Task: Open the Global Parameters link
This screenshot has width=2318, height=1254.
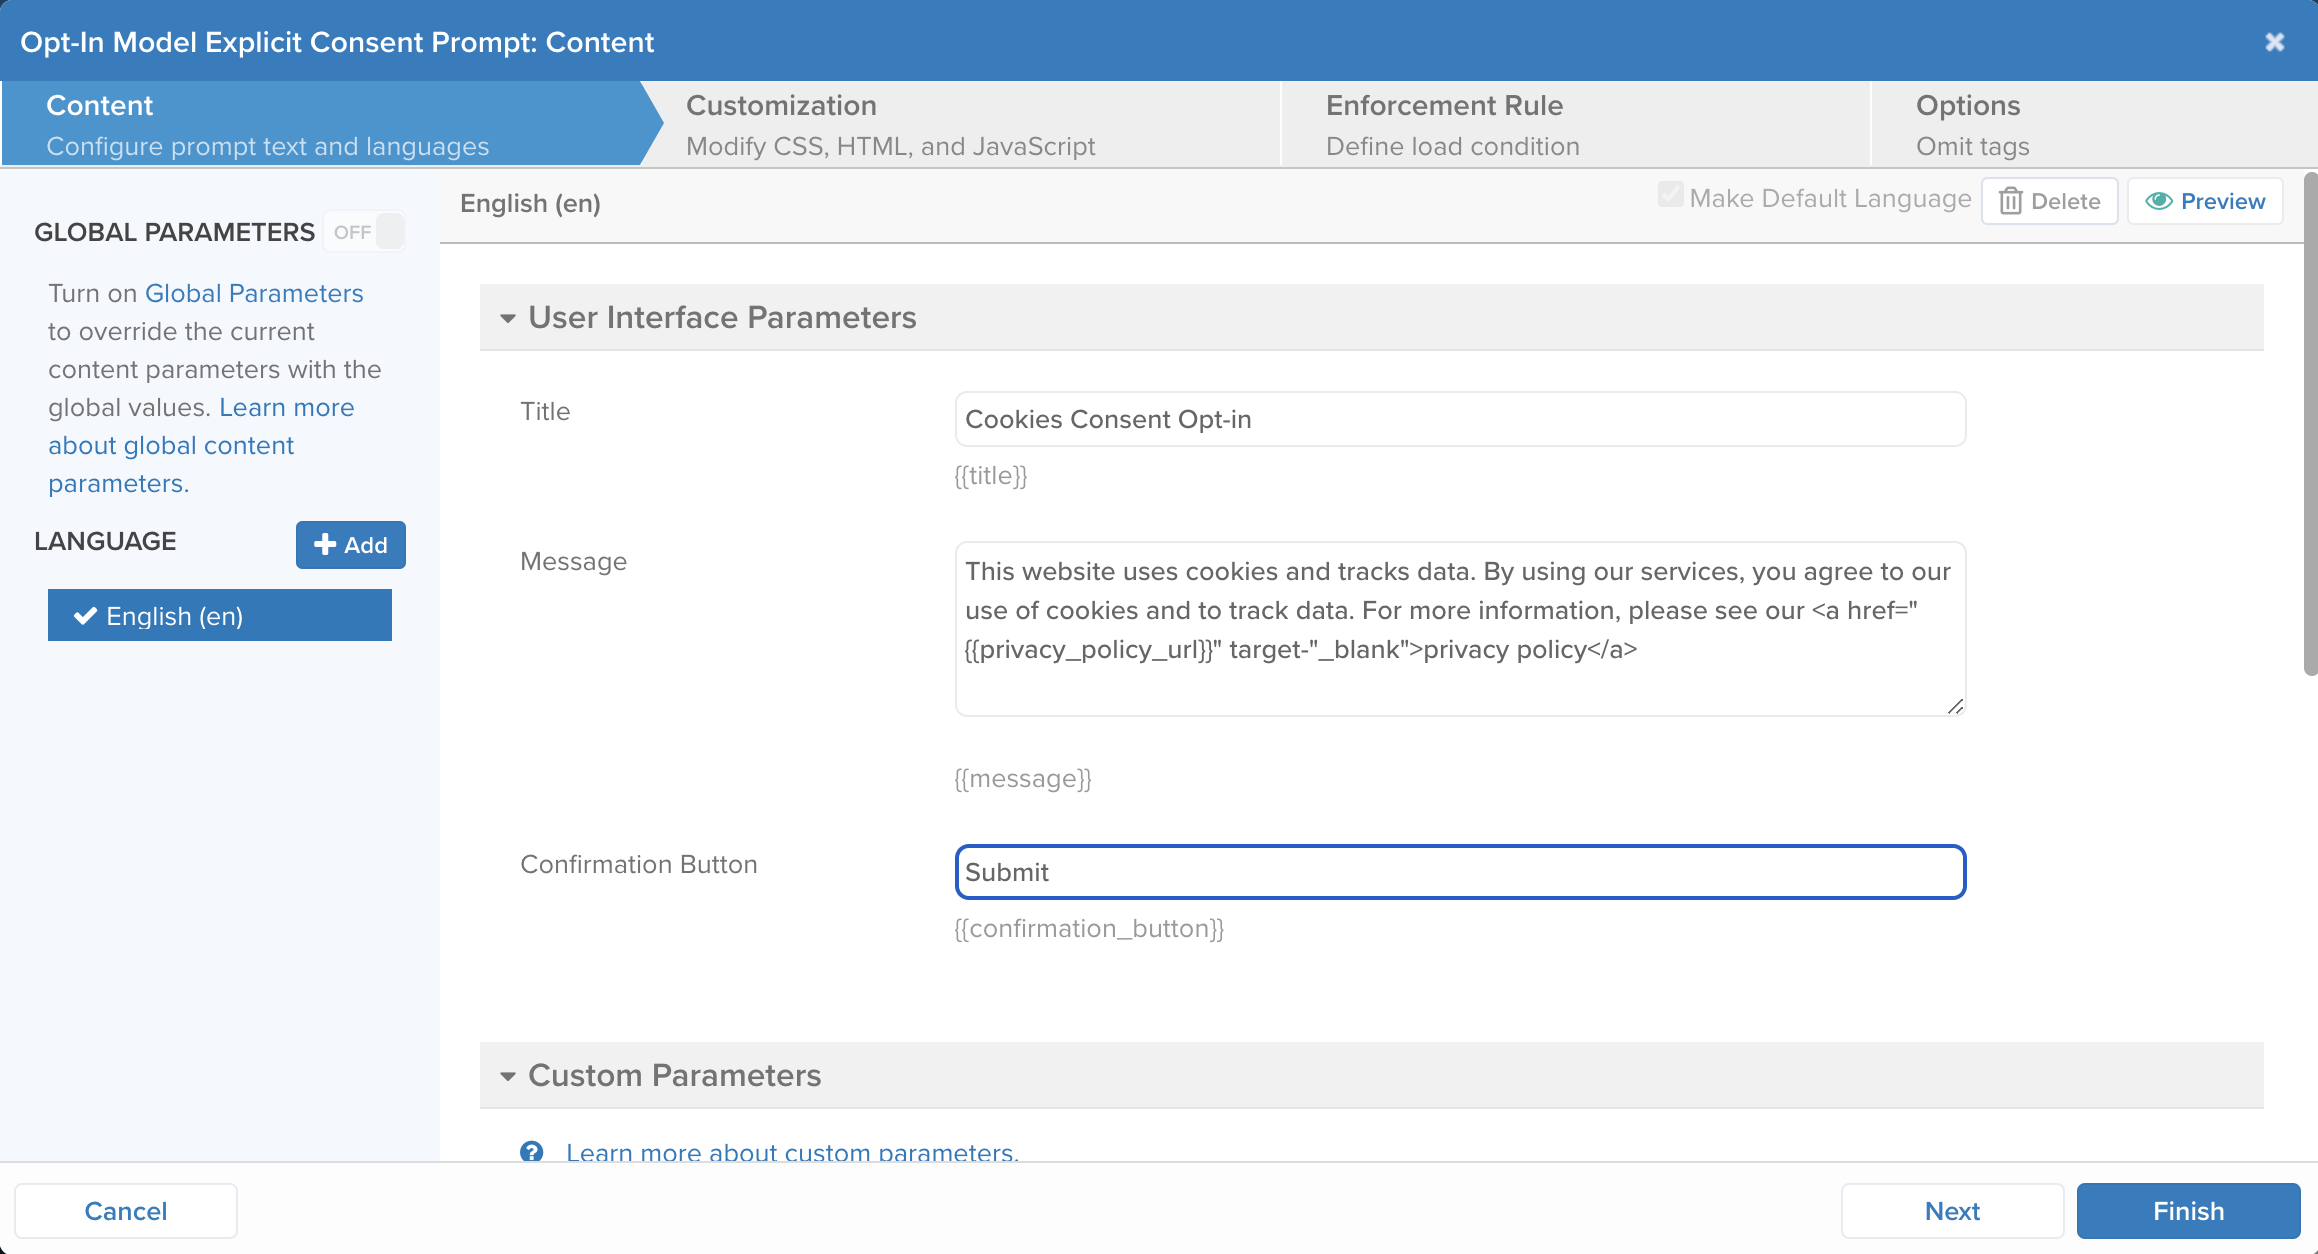Action: tap(254, 293)
